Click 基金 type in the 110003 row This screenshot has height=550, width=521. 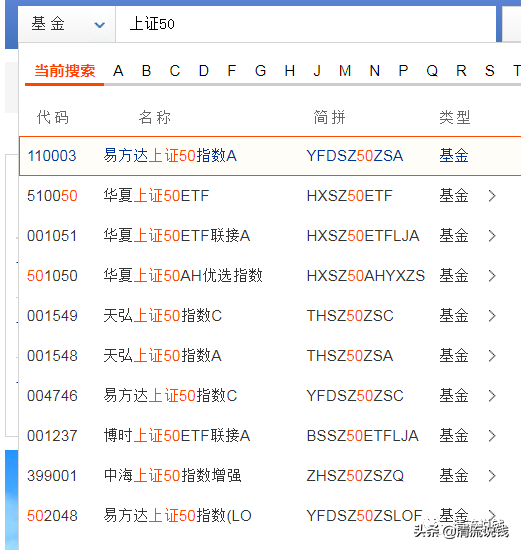click(x=454, y=156)
